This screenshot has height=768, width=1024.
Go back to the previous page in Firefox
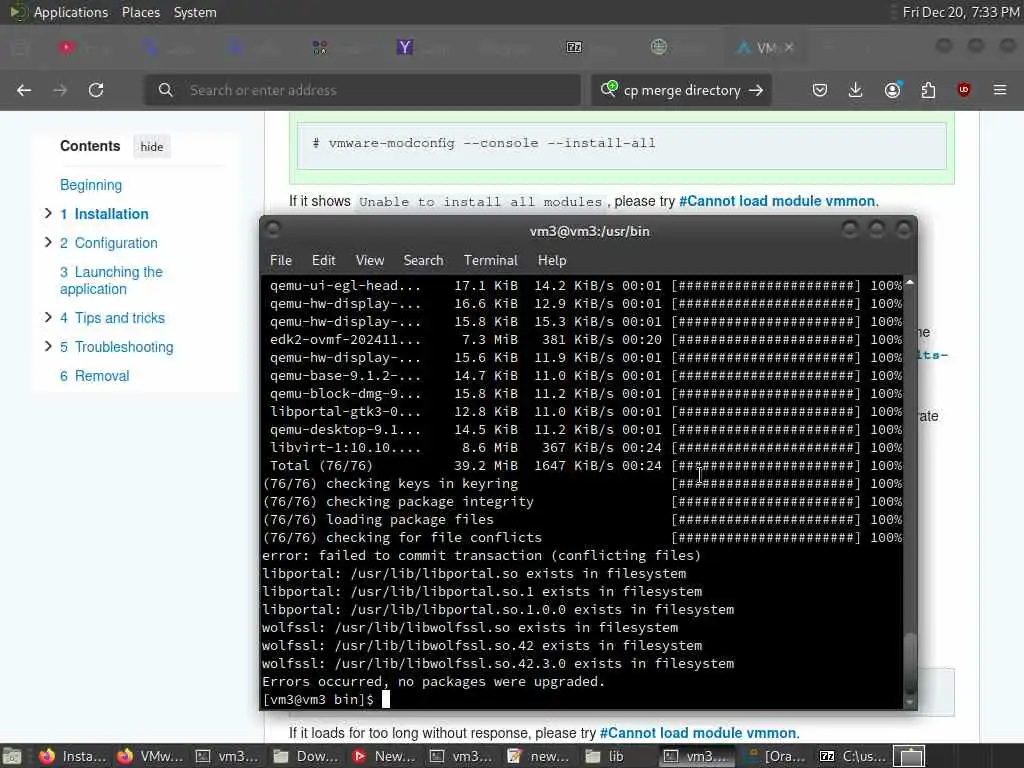point(24,90)
